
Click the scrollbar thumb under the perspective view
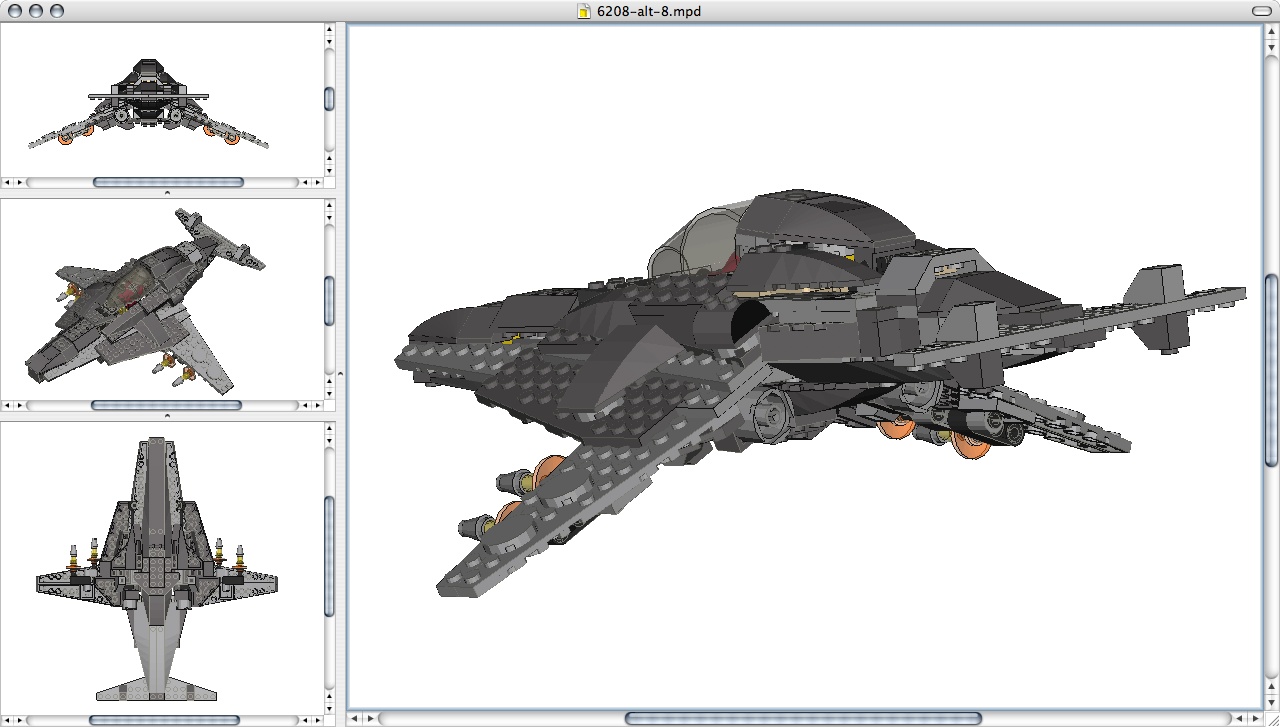click(x=167, y=405)
